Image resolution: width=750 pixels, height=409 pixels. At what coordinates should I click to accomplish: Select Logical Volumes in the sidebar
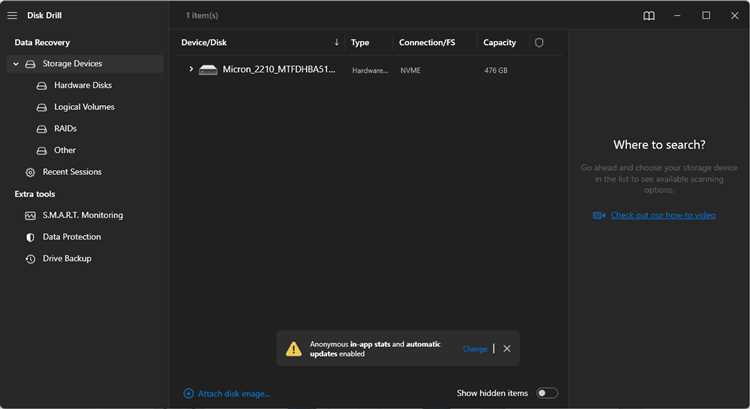[84, 107]
